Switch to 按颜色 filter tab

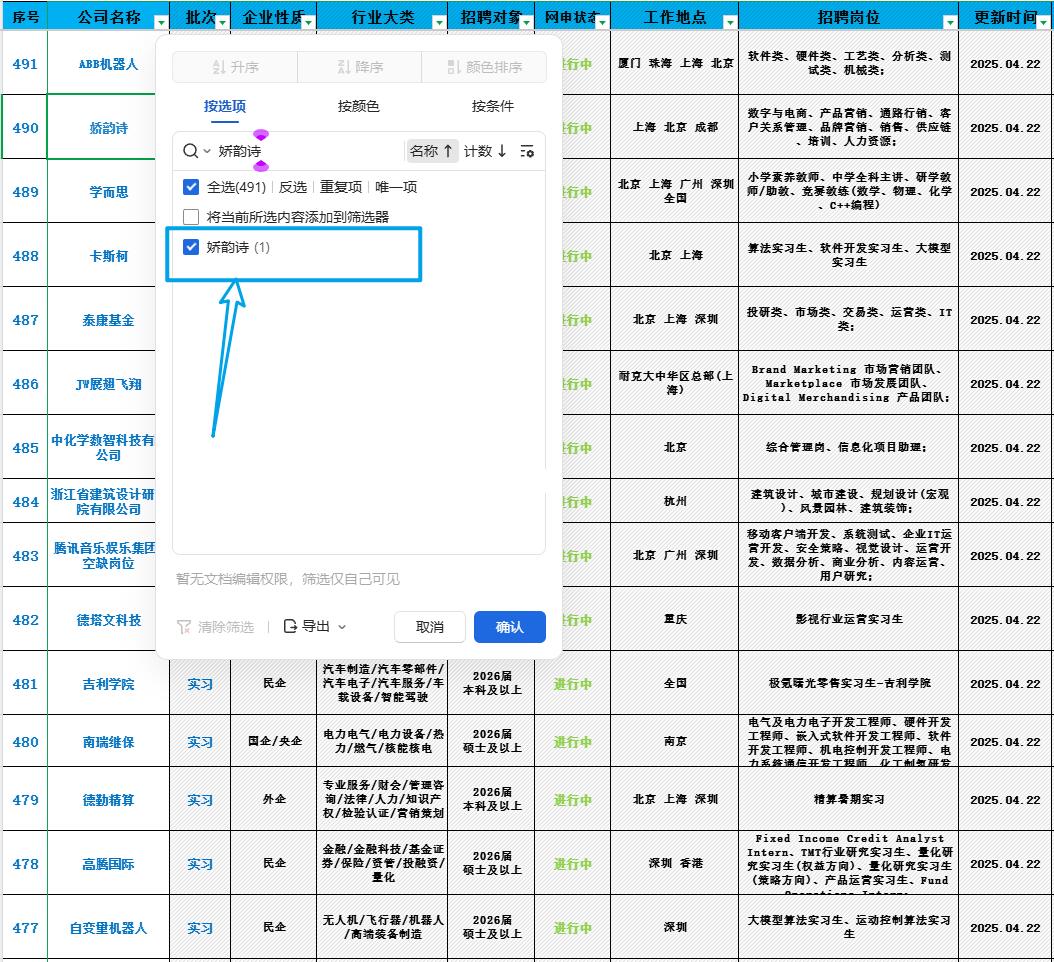(358, 106)
